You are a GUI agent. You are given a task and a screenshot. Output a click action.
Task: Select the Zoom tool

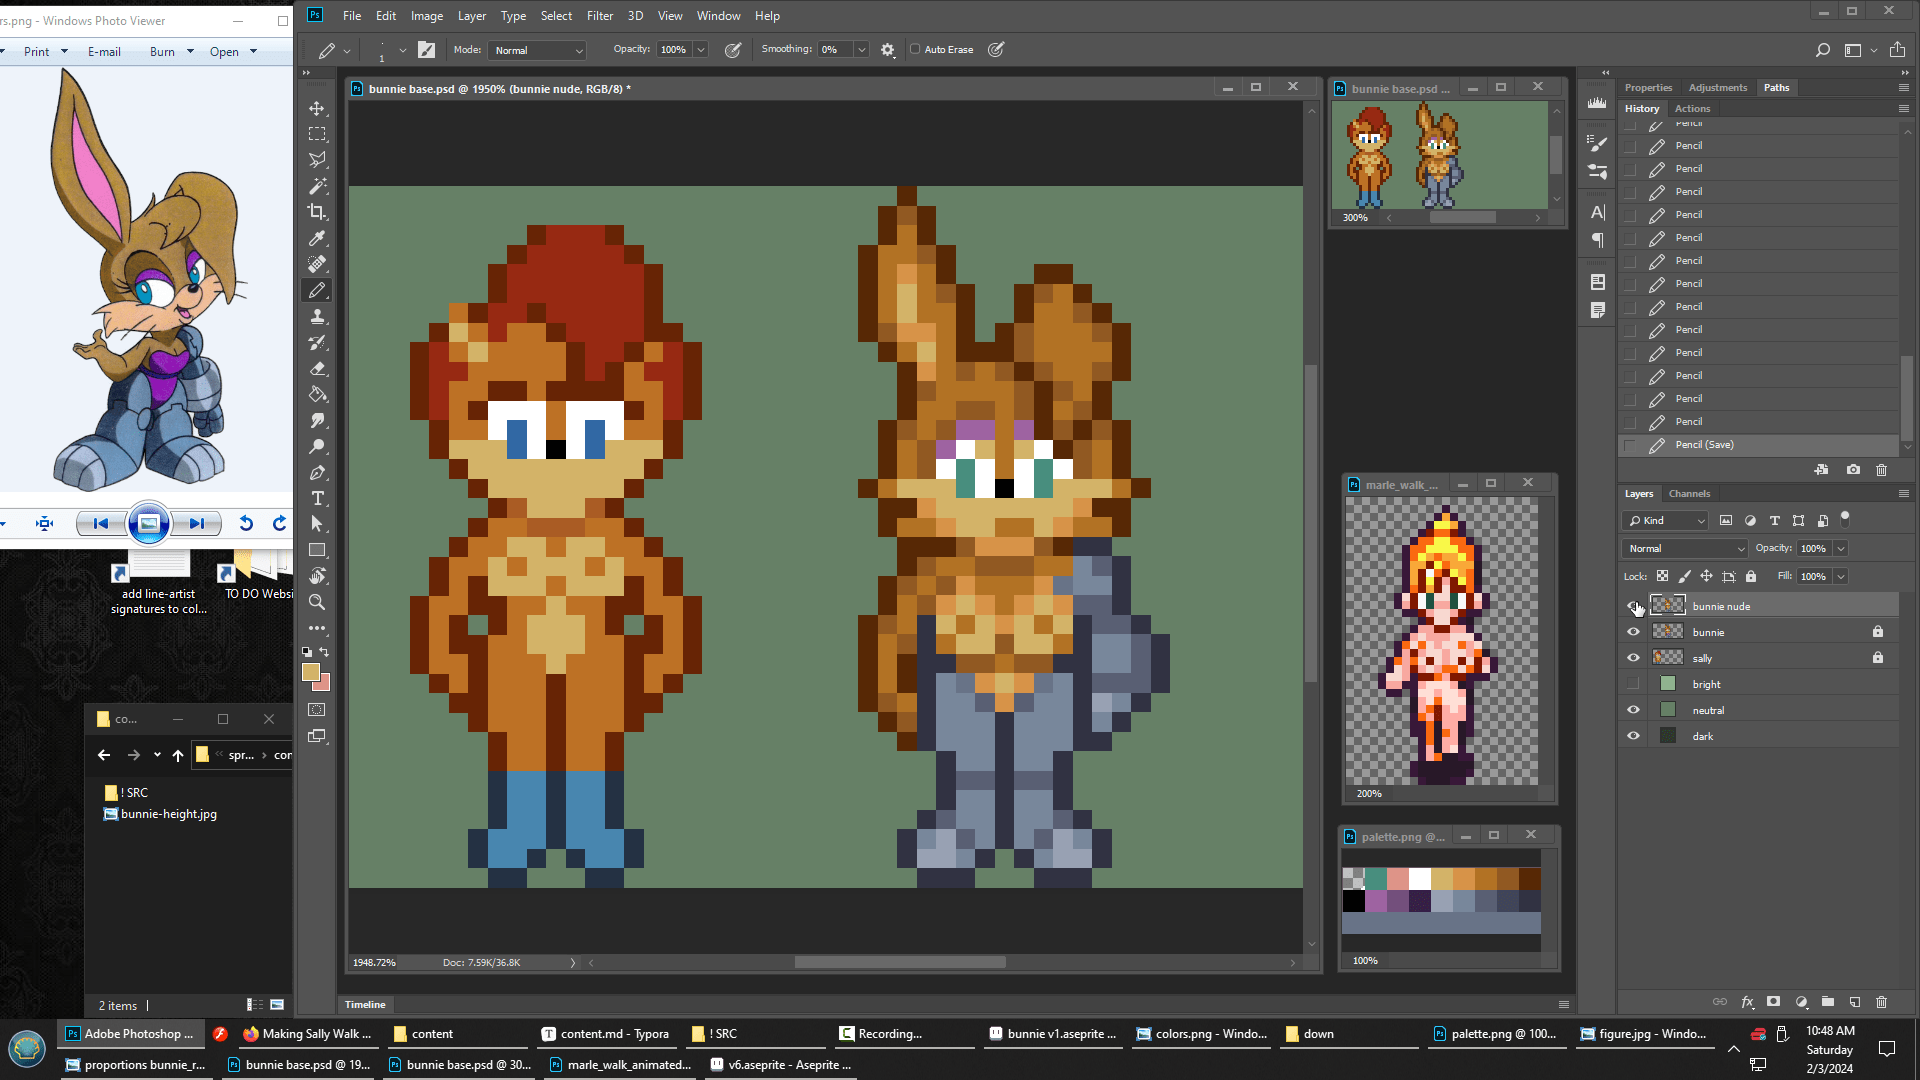(317, 602)
